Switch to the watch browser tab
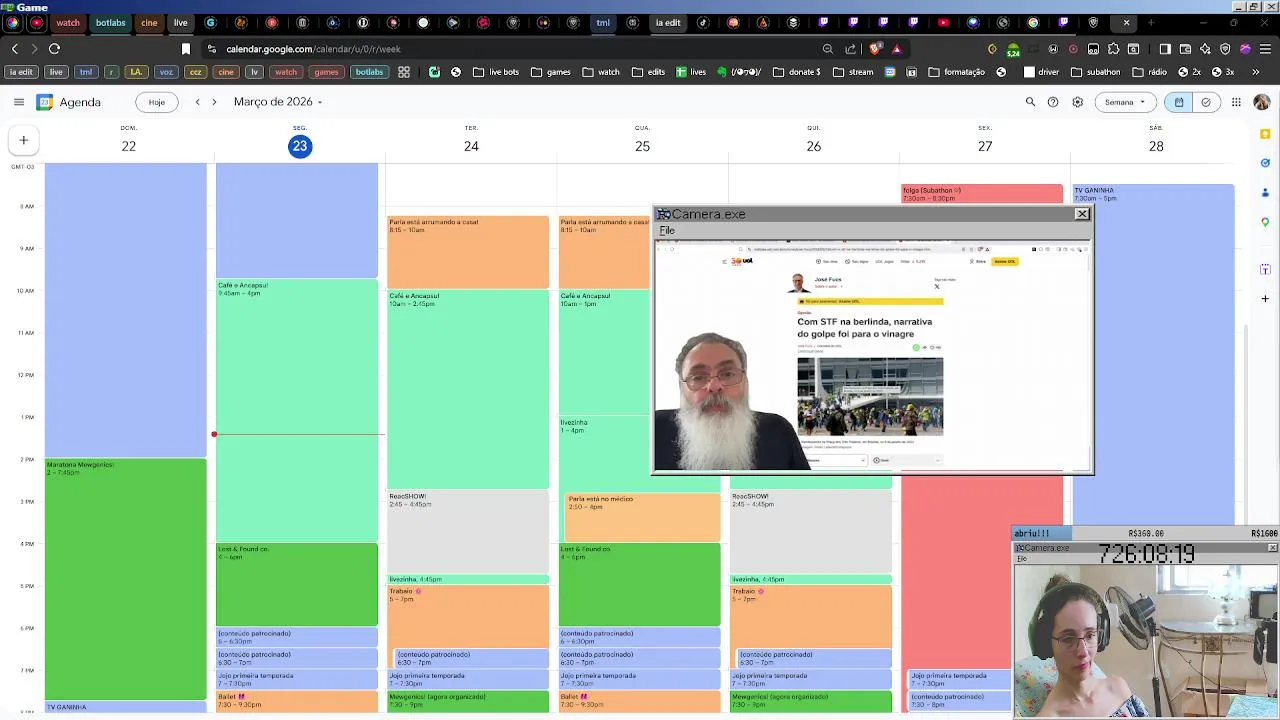This screenshot has width=1280, height=720. [x=68, y=22]
